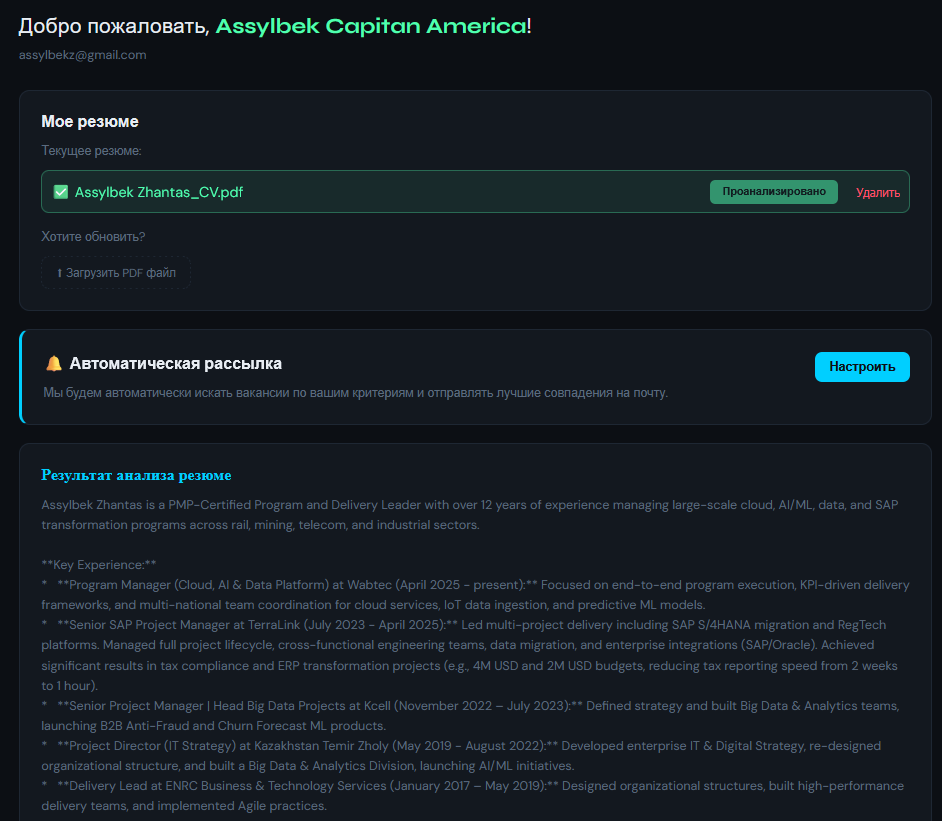Click the Результат анализа резюме heading
942x821 pixels.
click(x=136, y=475)
